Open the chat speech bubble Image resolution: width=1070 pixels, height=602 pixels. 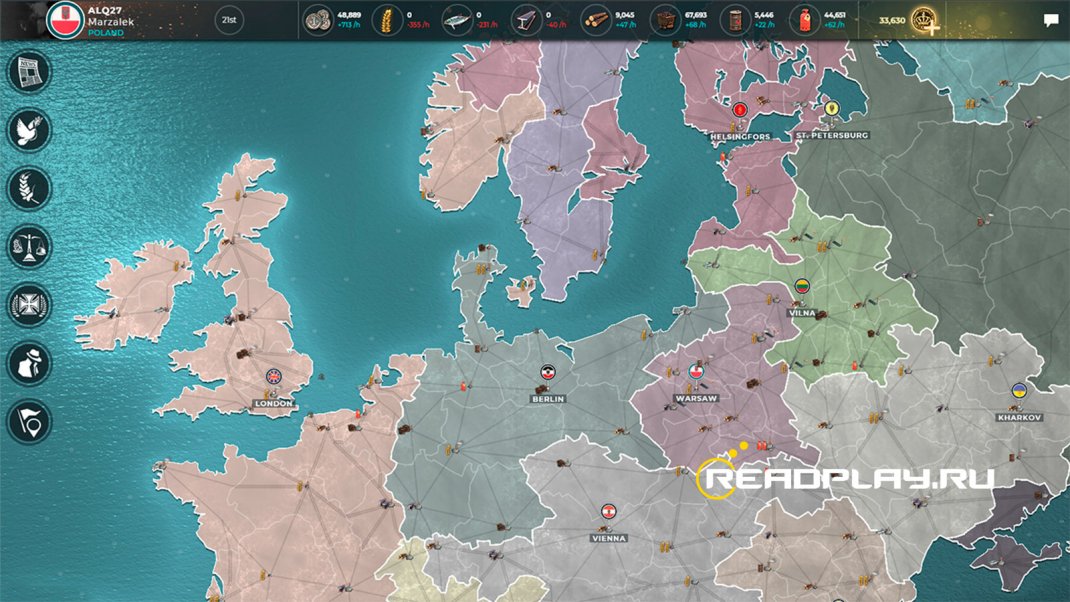tap(1051, 20)
